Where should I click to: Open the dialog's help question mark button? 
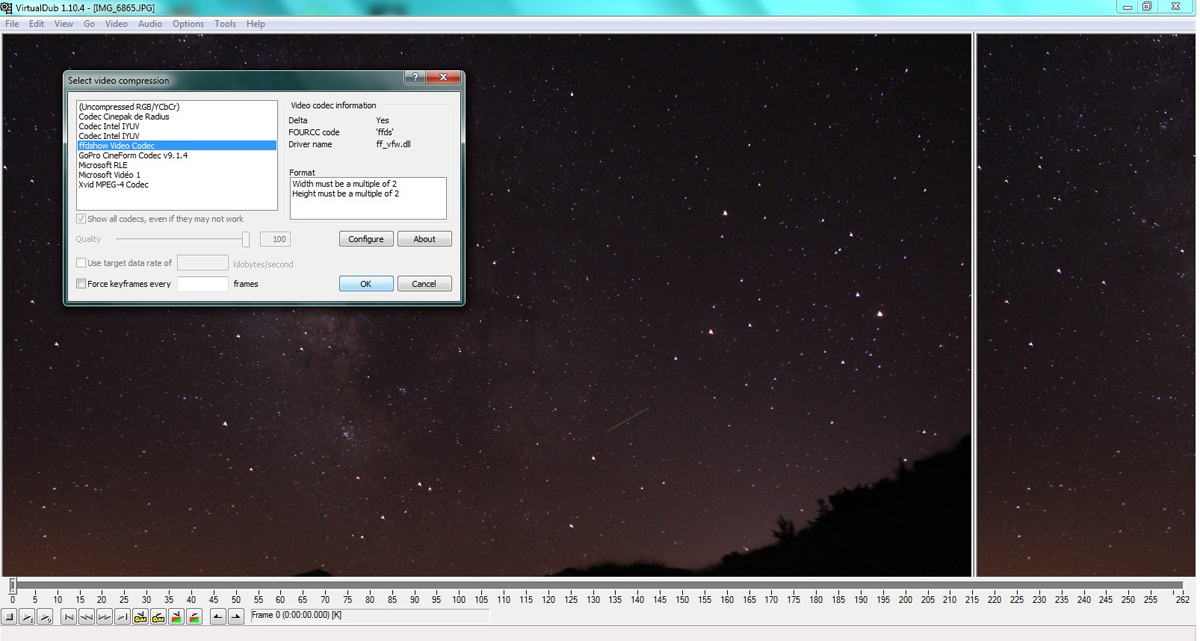[416, 77]
